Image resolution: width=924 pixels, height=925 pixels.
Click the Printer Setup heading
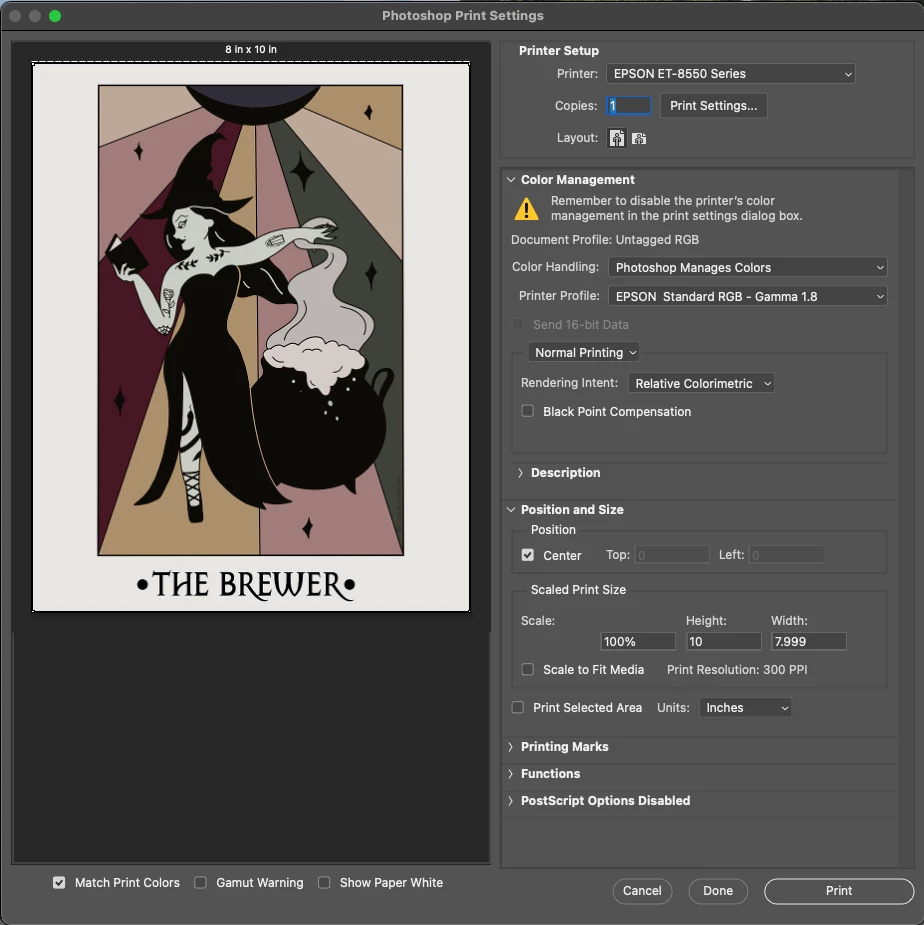(x=559, y=51)
